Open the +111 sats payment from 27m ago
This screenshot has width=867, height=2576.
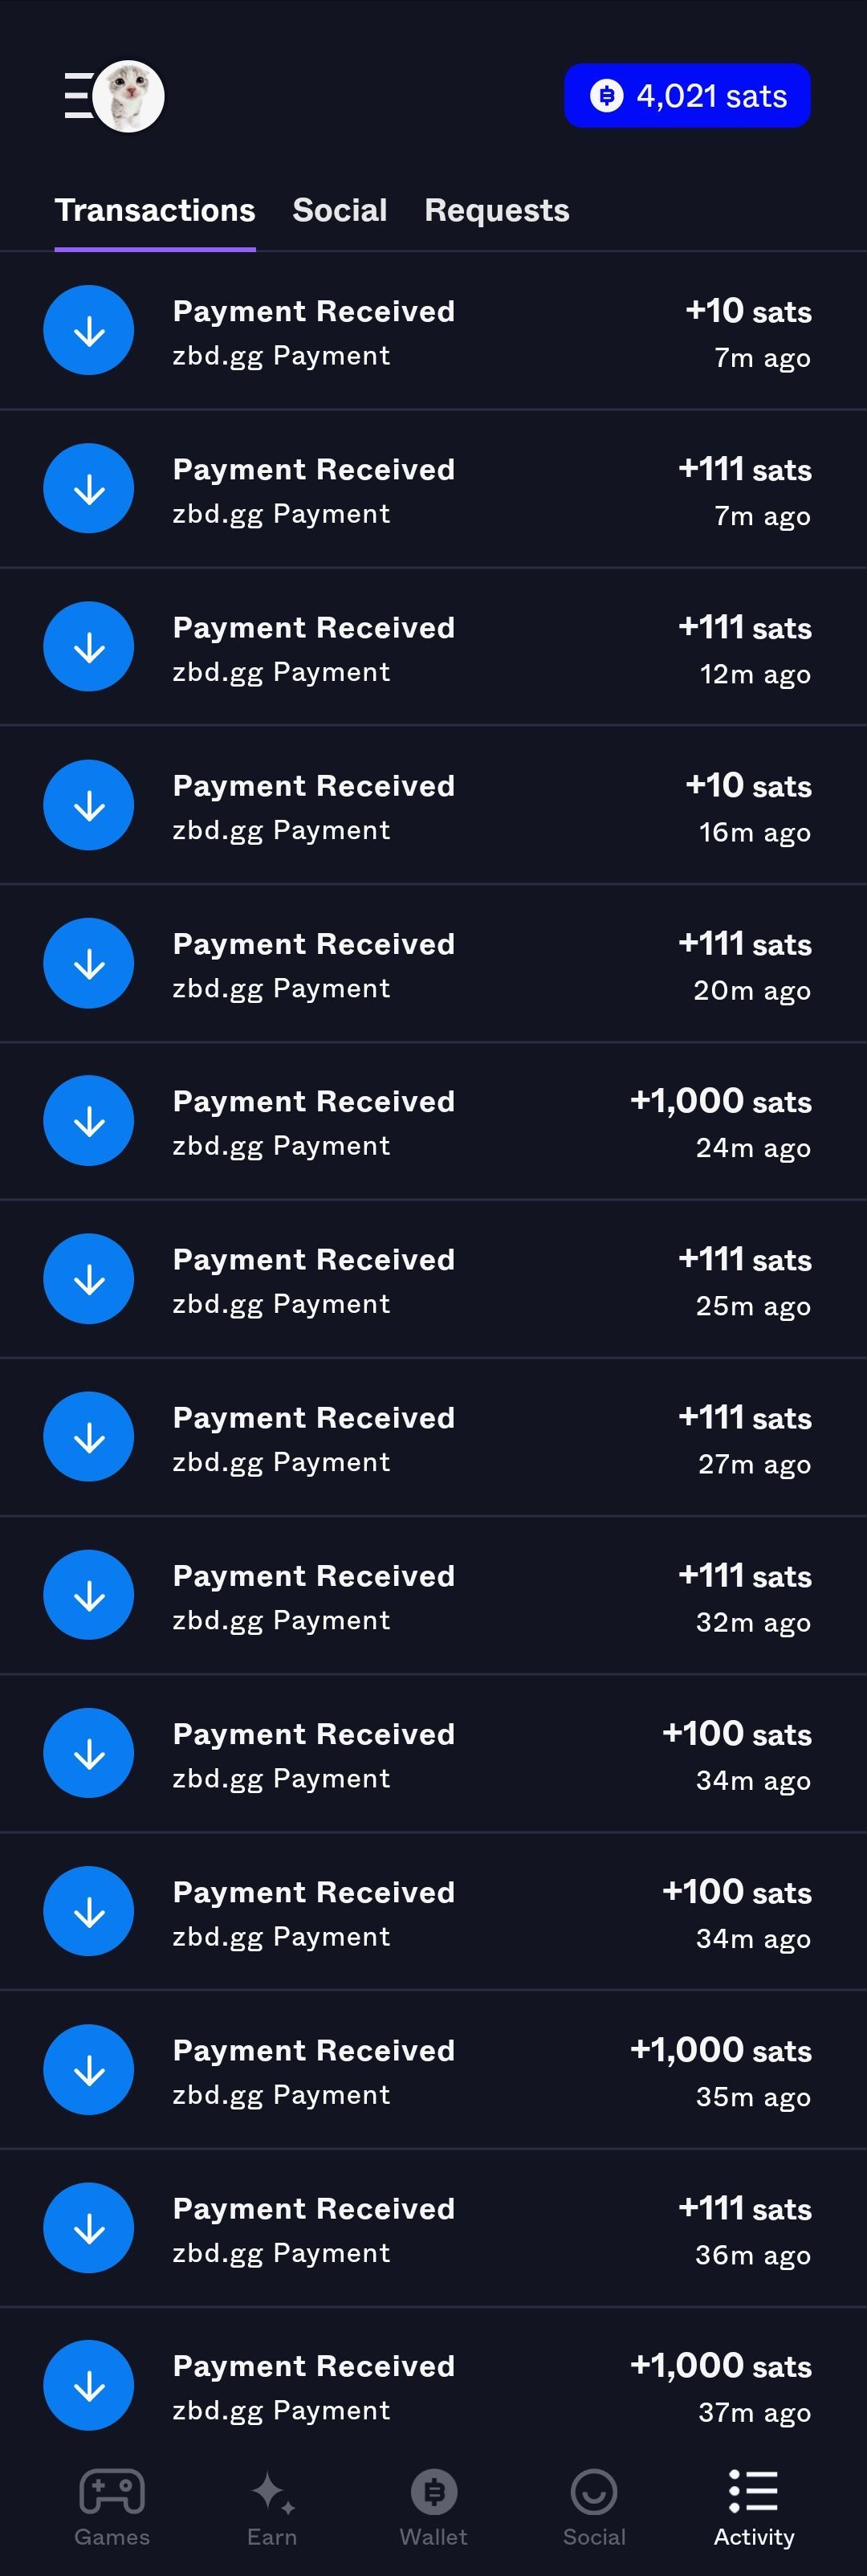(433, 1438)
